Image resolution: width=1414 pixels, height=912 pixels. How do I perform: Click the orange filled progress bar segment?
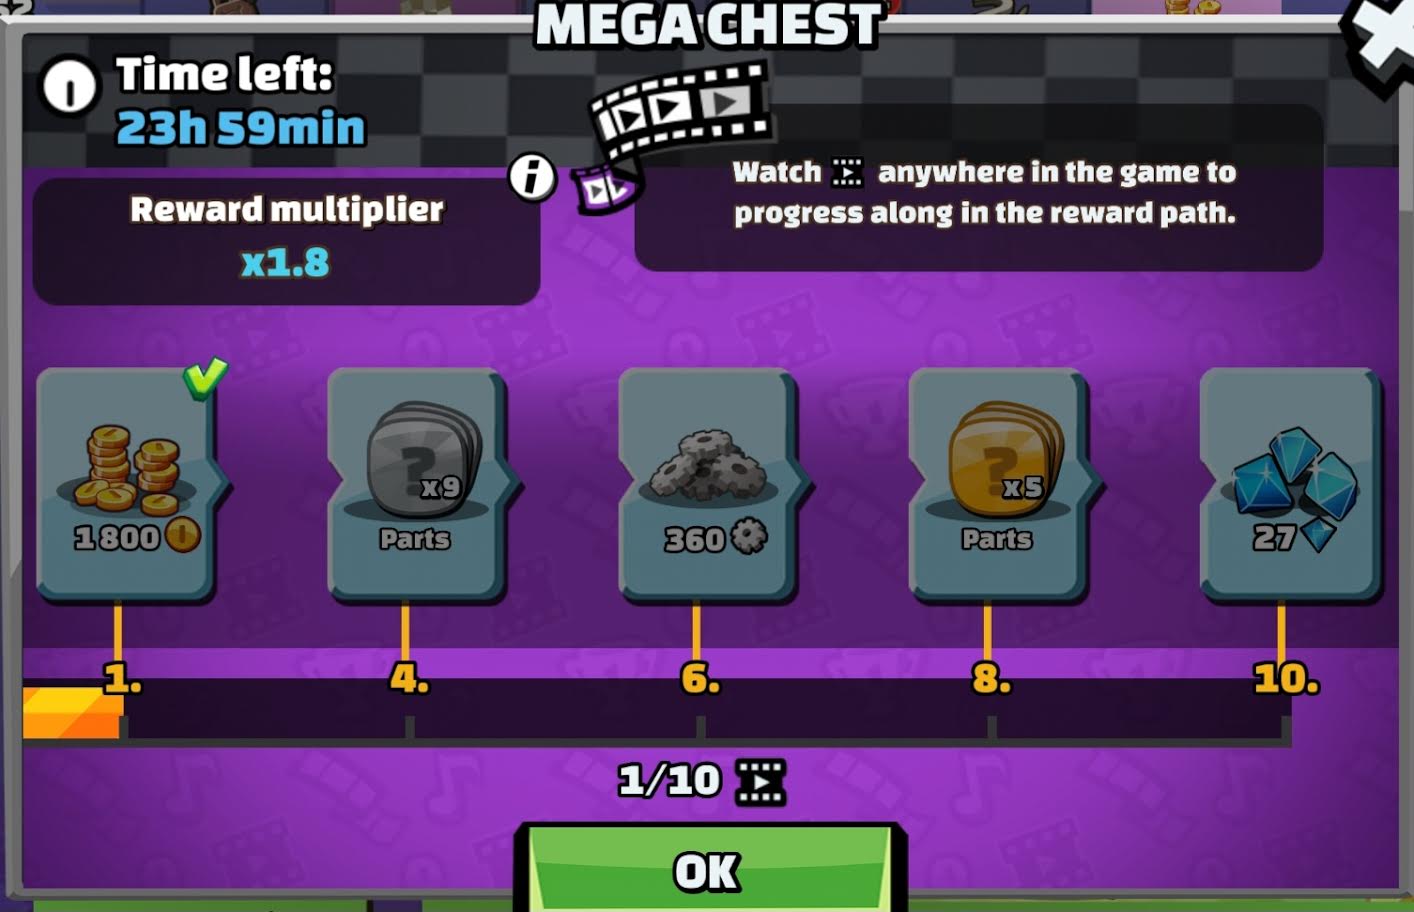73,712
